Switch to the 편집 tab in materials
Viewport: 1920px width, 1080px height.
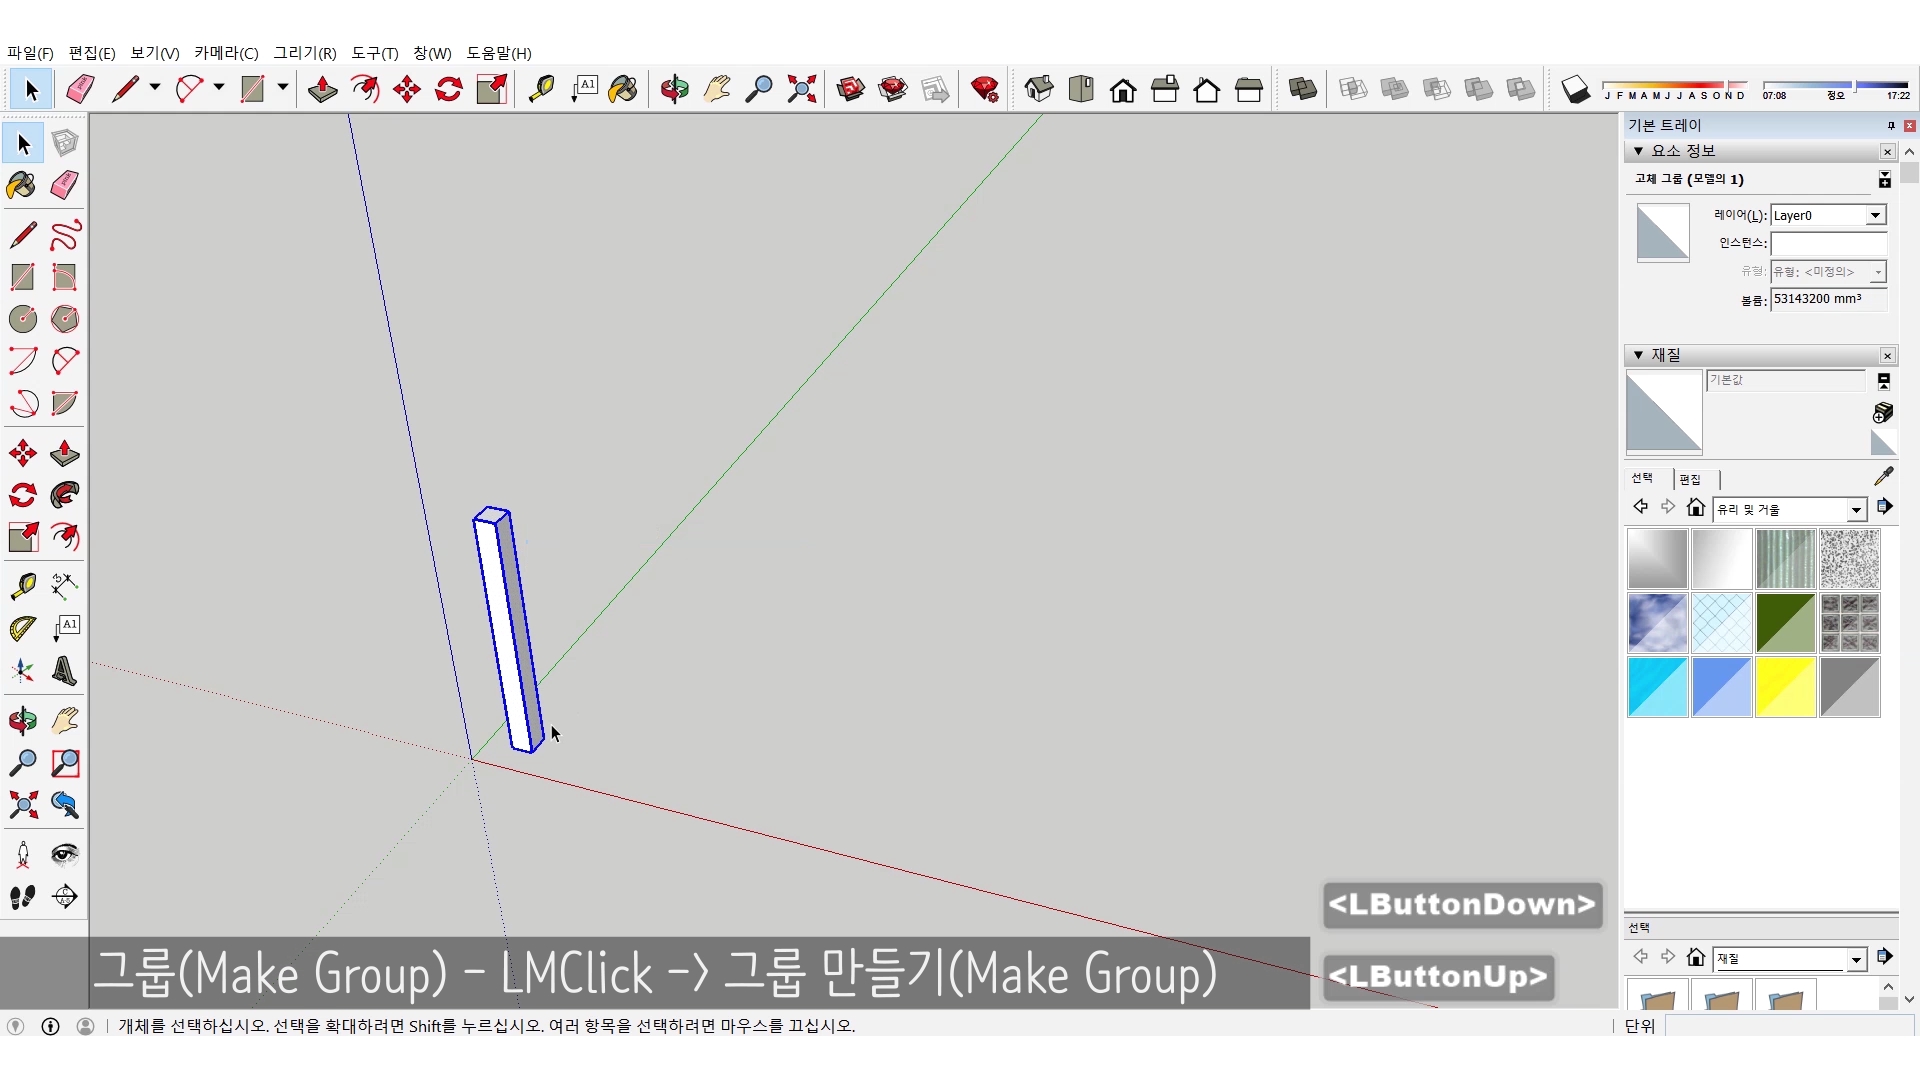[x=1690, y=480]
